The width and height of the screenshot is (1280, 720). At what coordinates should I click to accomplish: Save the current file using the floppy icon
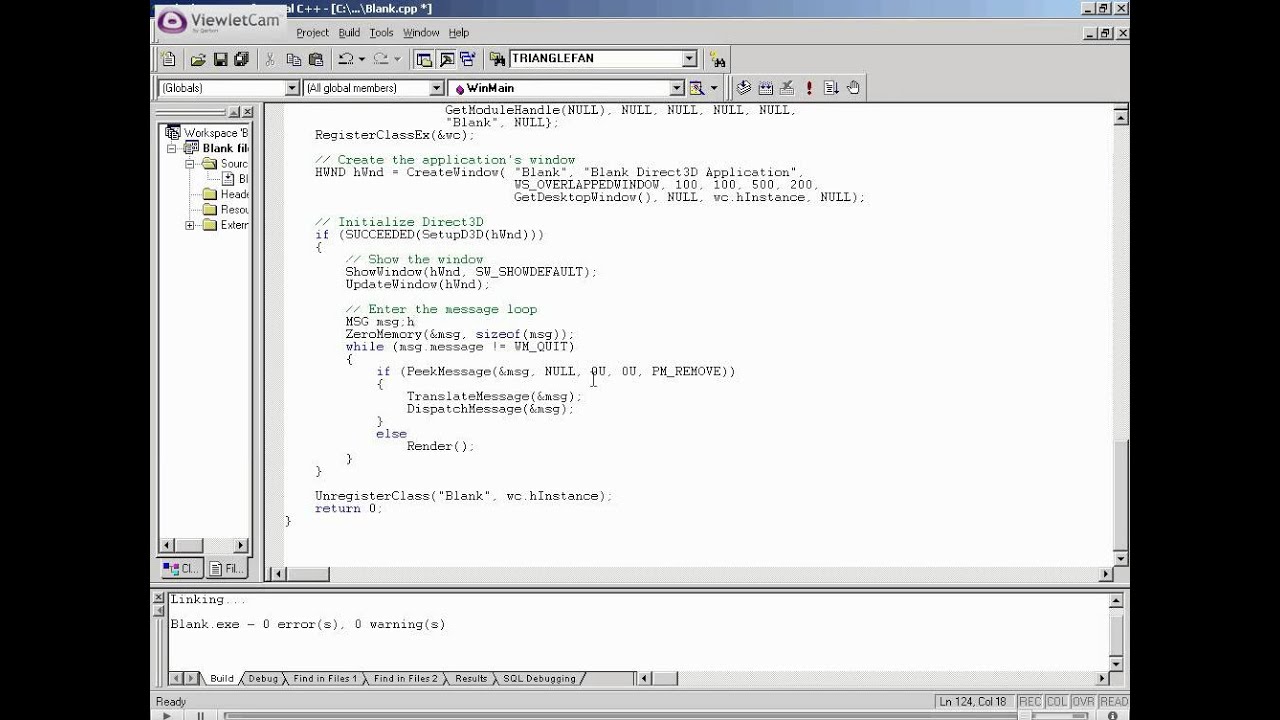[220, 59]
